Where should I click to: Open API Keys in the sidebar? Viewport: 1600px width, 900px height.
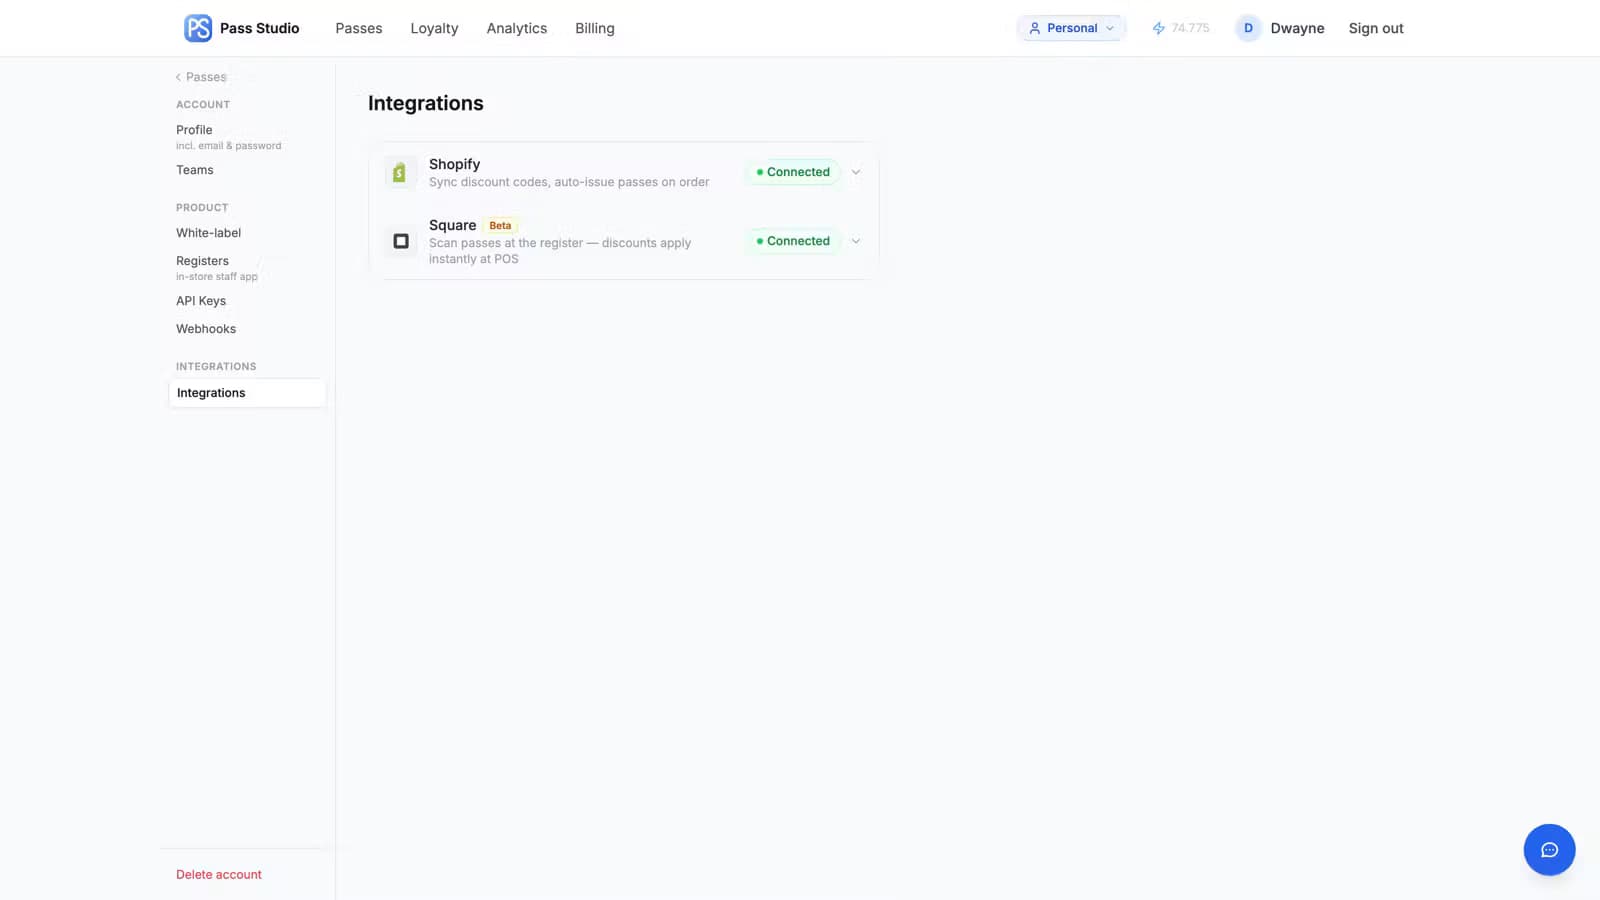pos(201,301)
